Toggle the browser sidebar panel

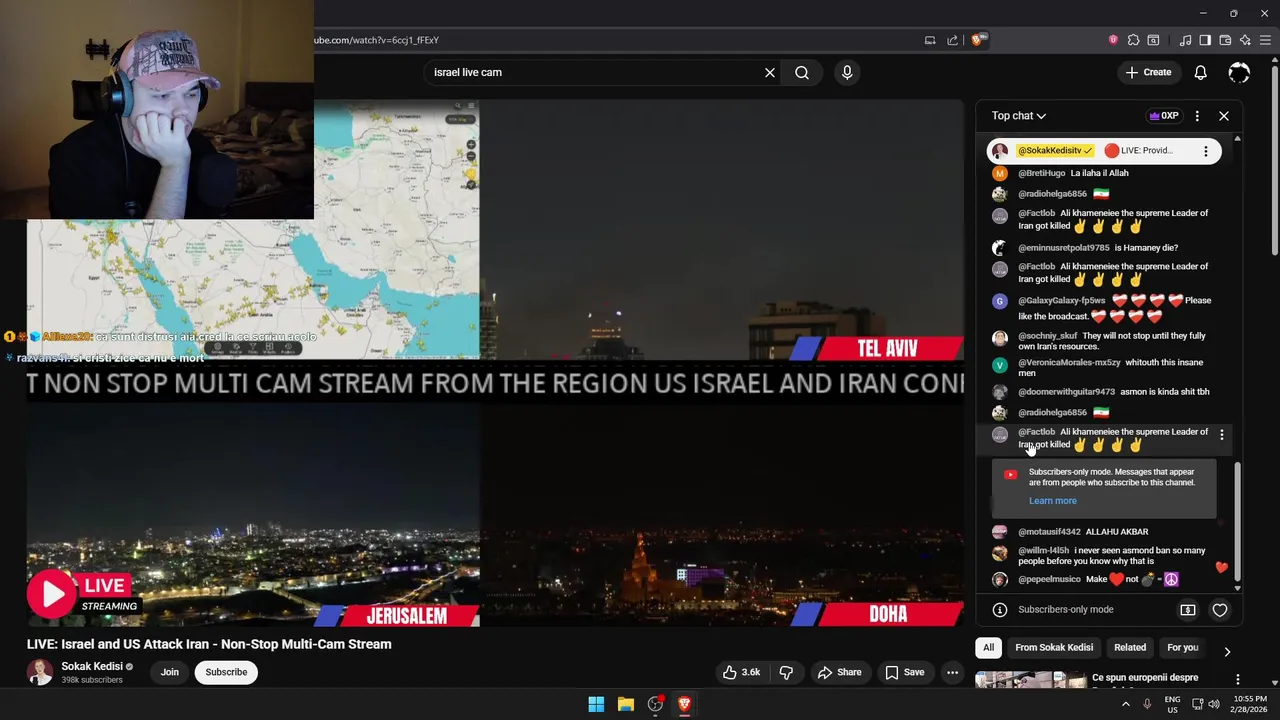click(x=1205, y=40)
